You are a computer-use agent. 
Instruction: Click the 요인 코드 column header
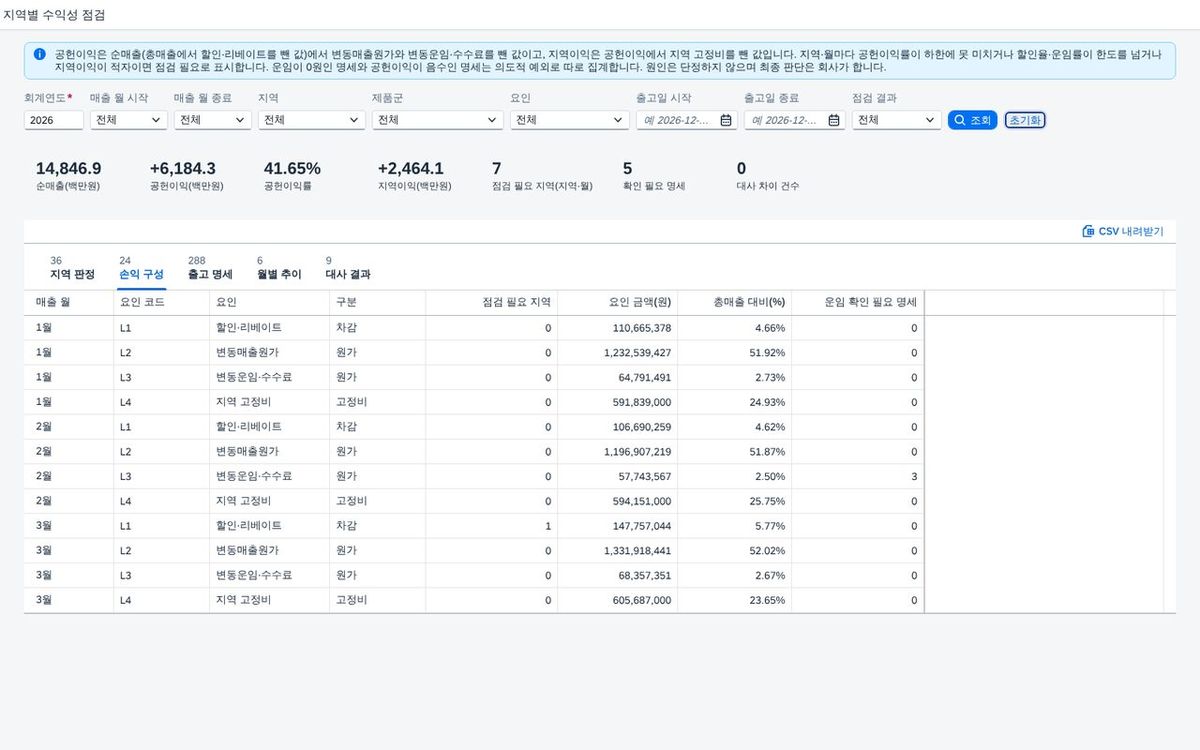click(162, 302)
